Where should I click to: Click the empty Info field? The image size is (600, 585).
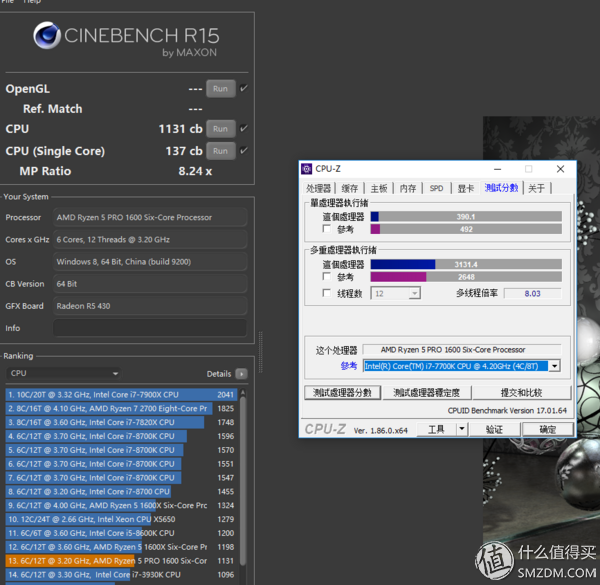[150, 328]
